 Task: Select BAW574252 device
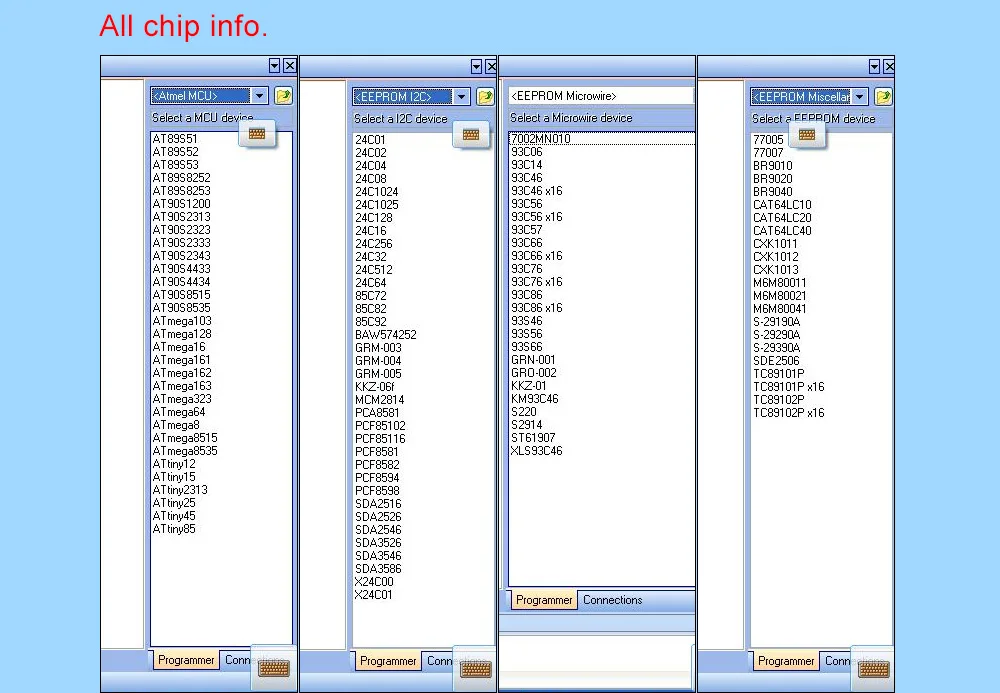coord(385,334)
